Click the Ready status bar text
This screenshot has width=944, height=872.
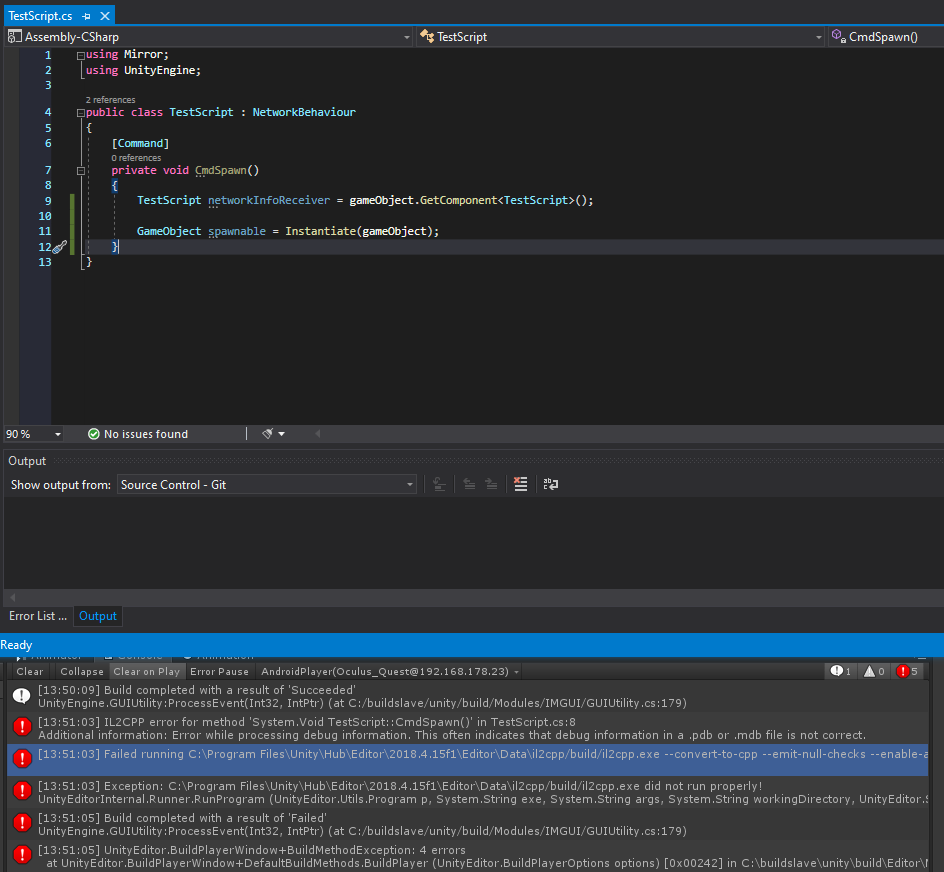(x=16, y=645)
